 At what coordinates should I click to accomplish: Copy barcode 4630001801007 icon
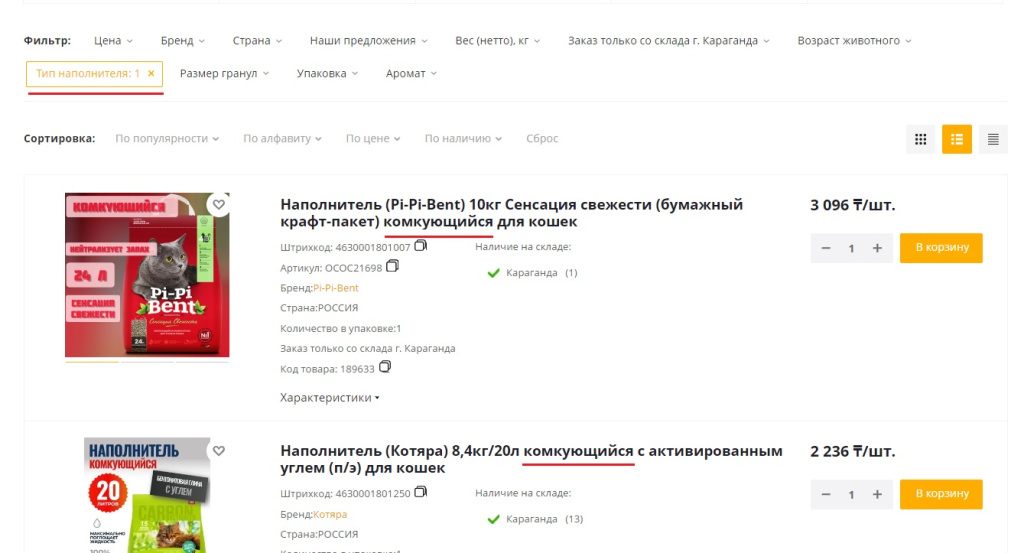click(x=421, y=245)
